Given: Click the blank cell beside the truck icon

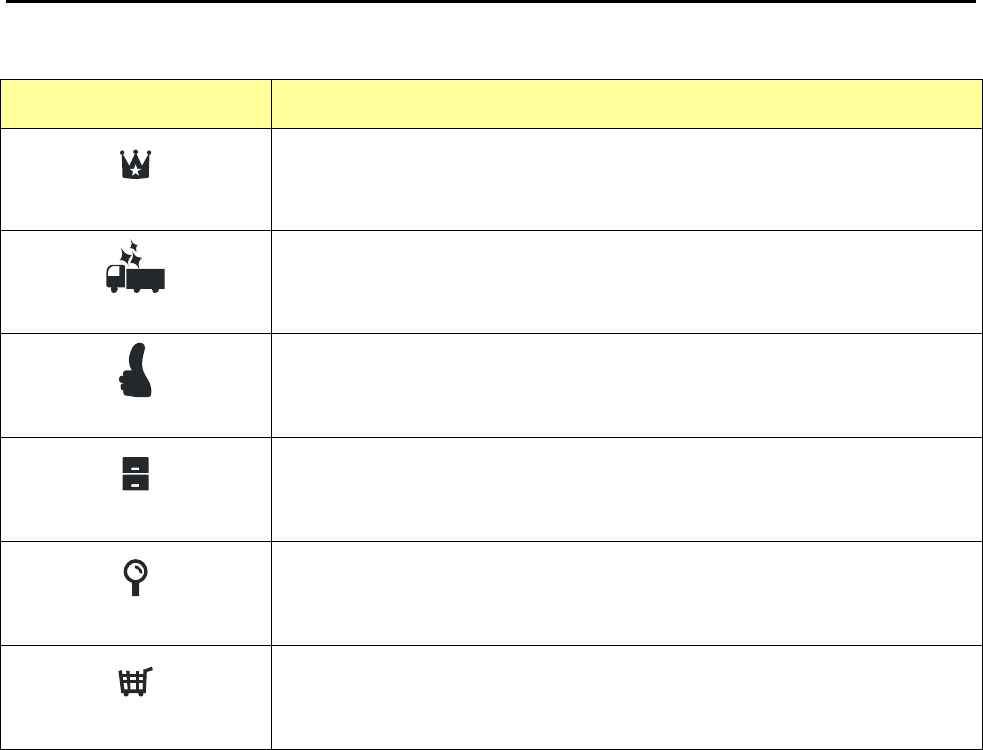Looking at the screenshot, I should tap(626, 282).
